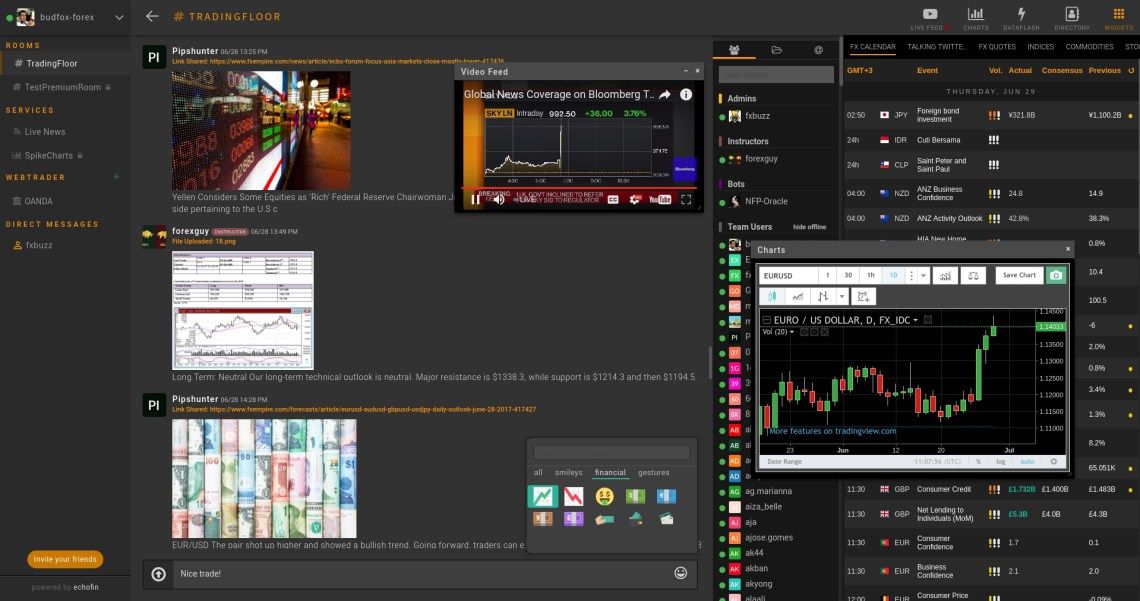Switch to FX Quotes tab
This screenshot has height=601, width=1140.
click(x=997, y=47)
